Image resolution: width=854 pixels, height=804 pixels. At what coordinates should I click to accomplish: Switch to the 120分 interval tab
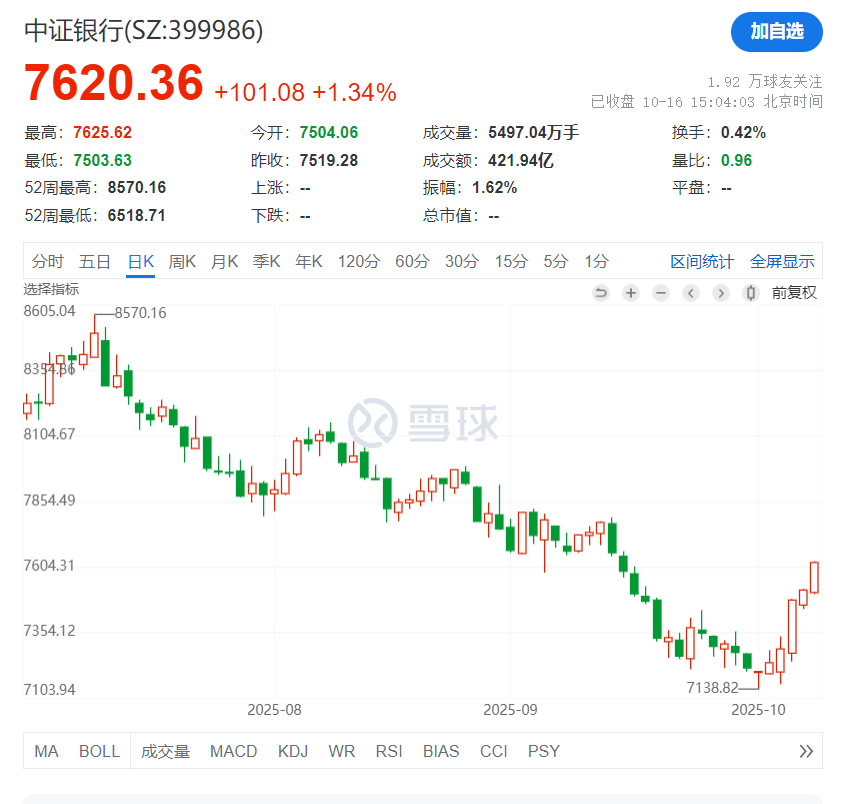358,261
